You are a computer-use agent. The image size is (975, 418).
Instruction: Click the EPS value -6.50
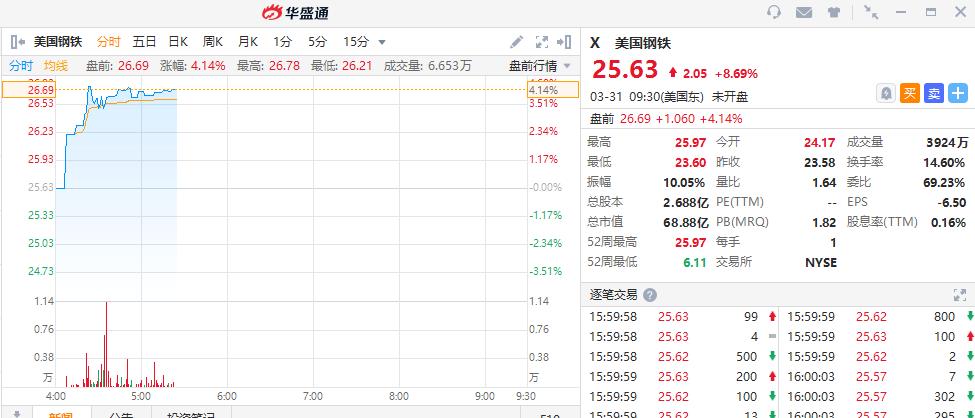(x=952, y=202)
